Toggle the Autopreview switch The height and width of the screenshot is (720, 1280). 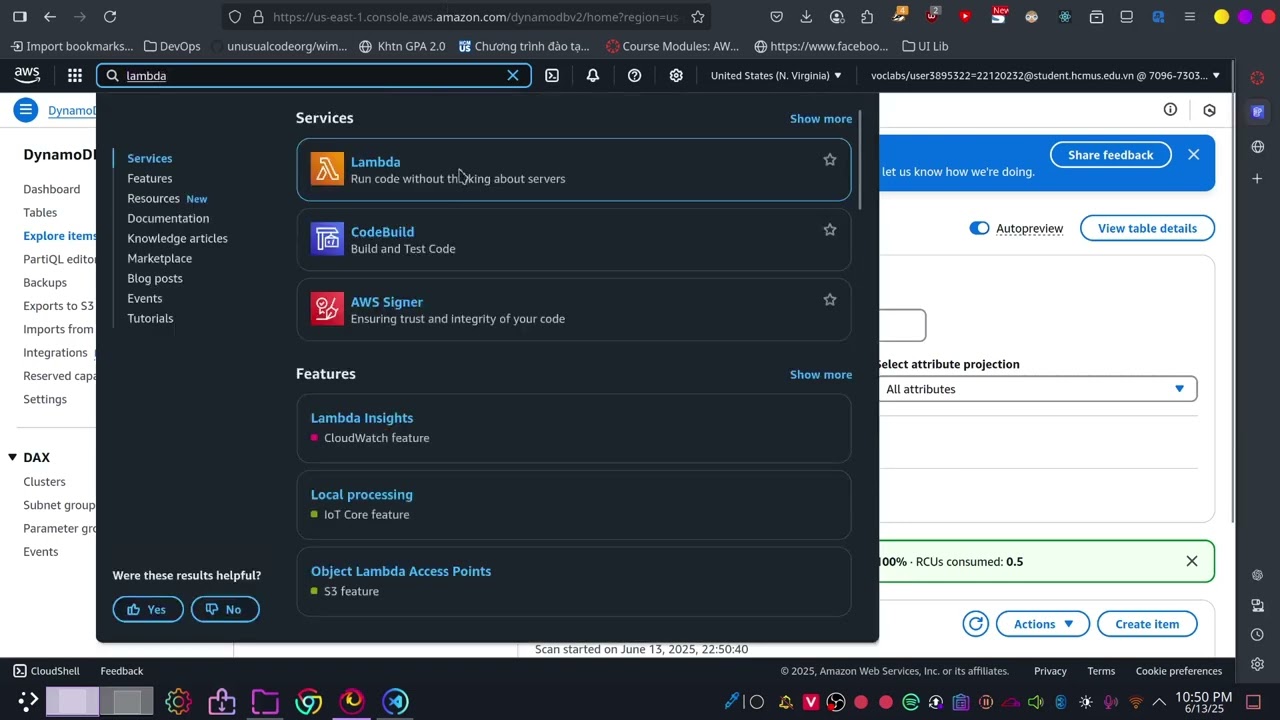[979, 228]
